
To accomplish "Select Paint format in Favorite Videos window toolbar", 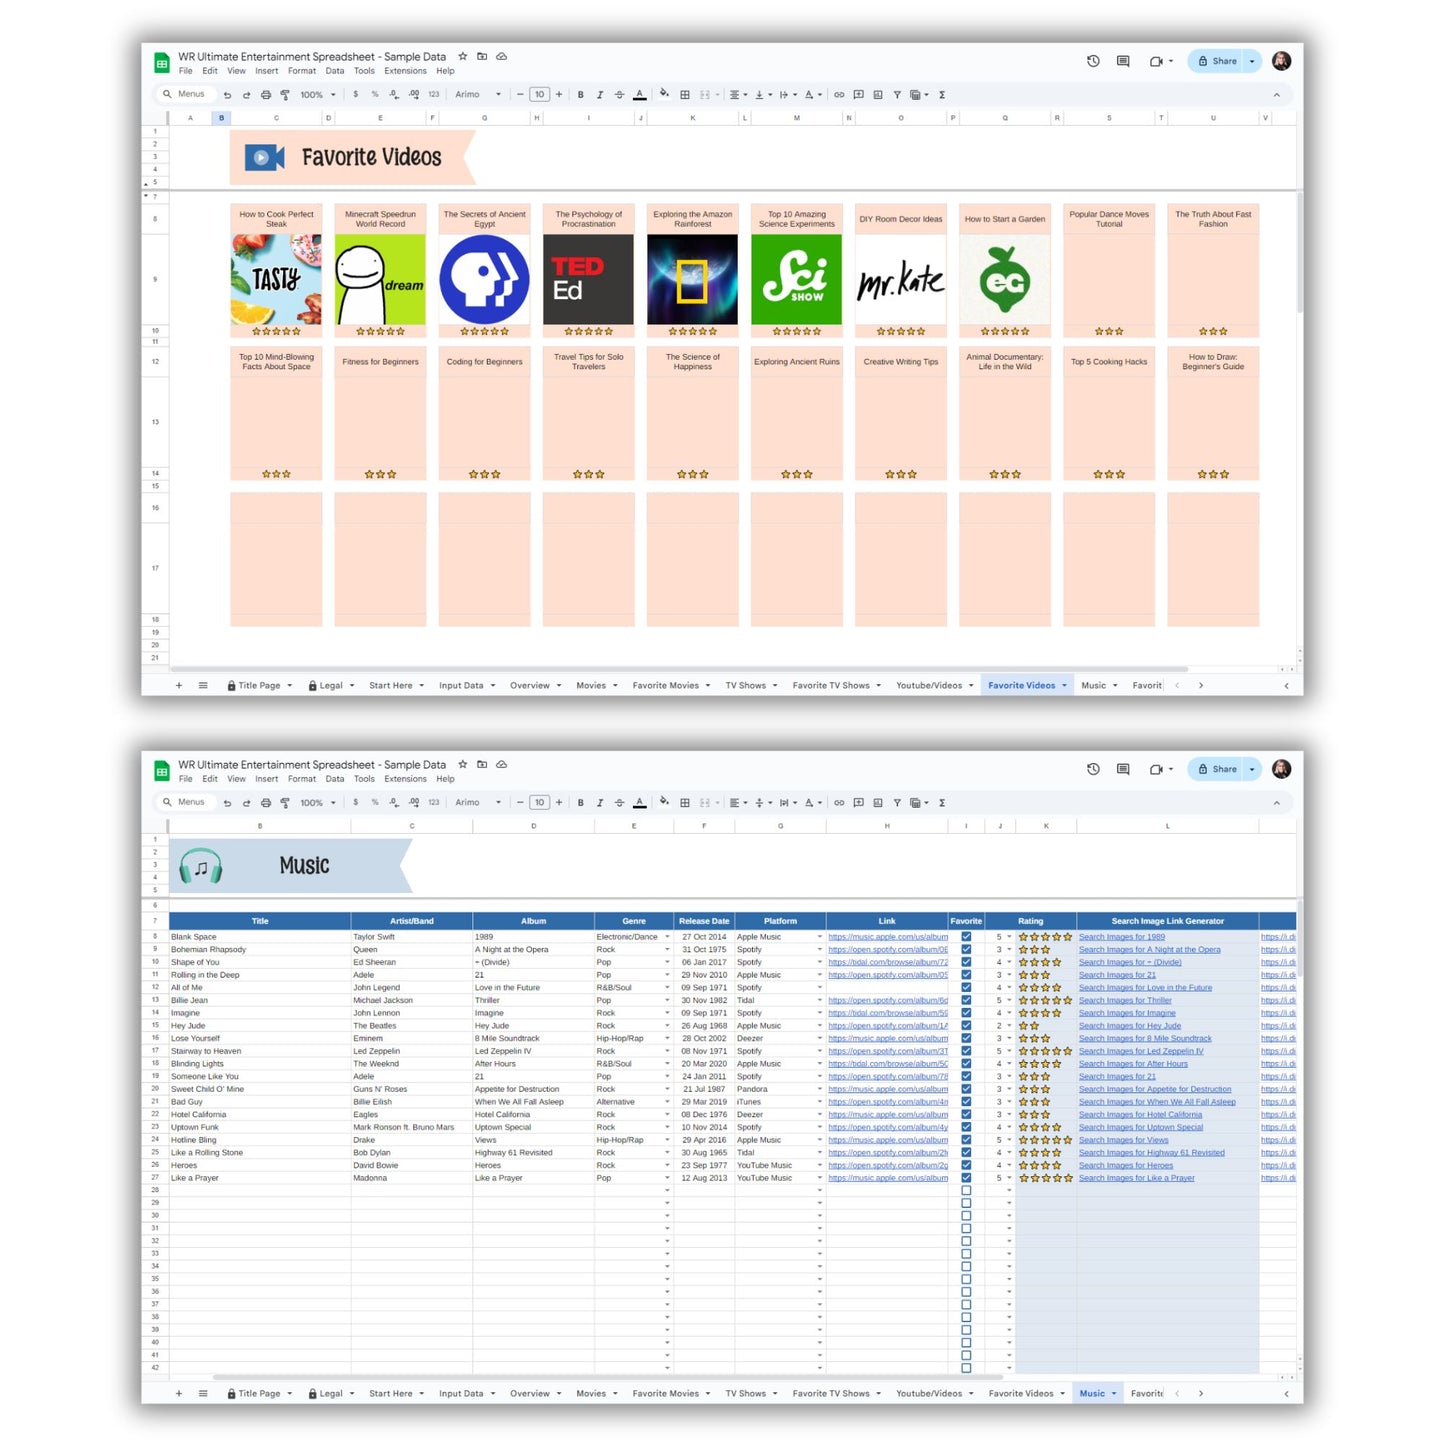I will [x=285, y=95].
